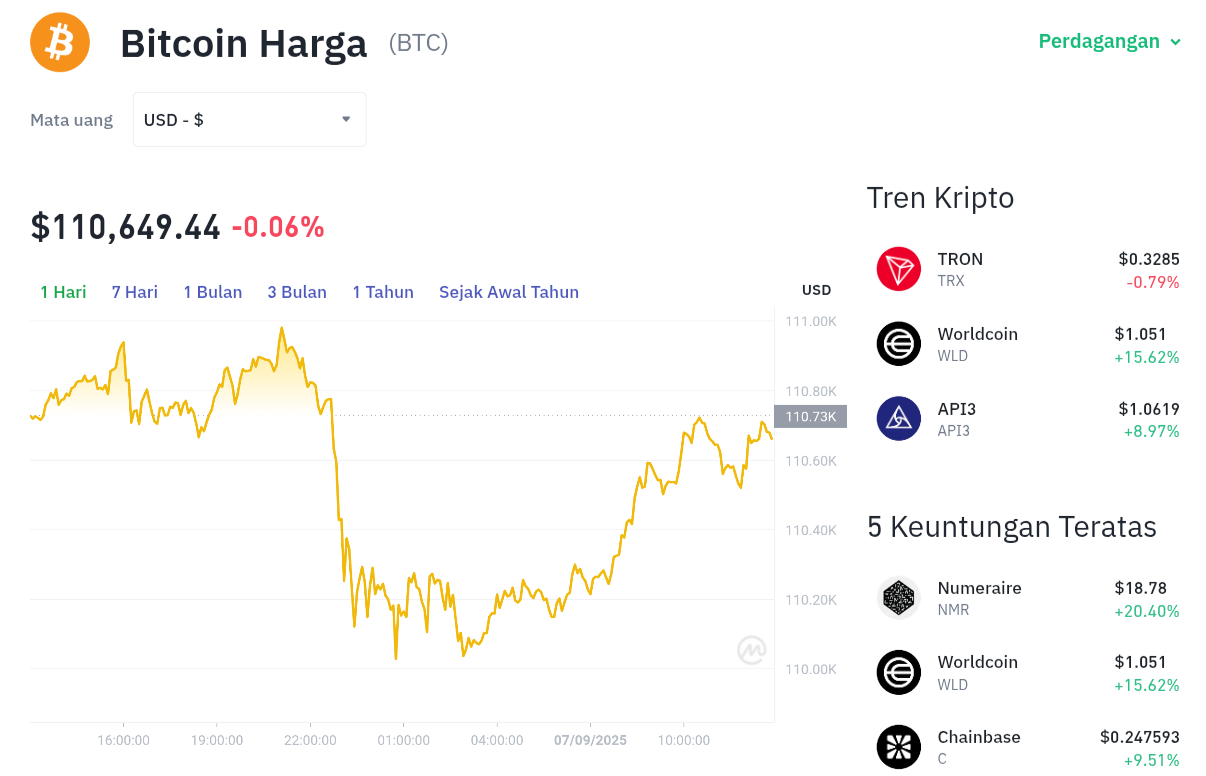Expand the Perdagangan dropdown menu
1206x776 pixels.
(x=1110, y=41)
